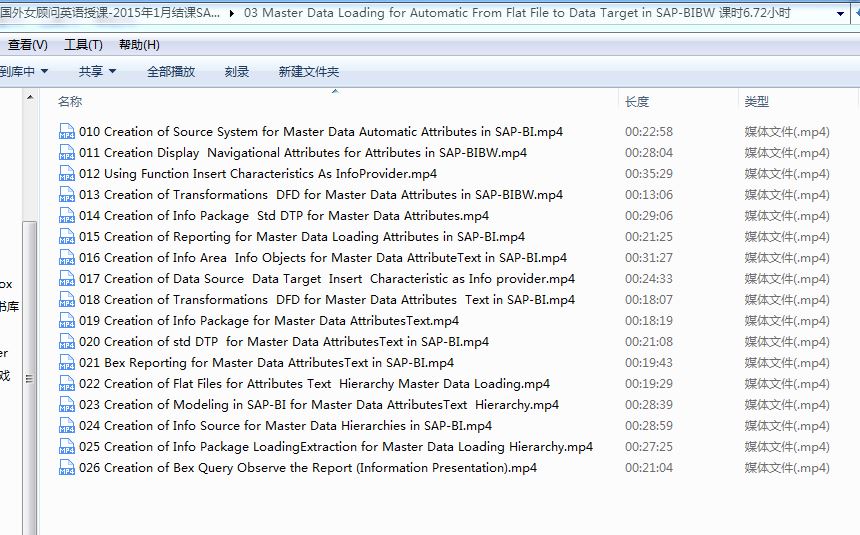Screen dimensions: 860x535
Task: Click duration value 00:19:43
Action: (x=649, y=363)
